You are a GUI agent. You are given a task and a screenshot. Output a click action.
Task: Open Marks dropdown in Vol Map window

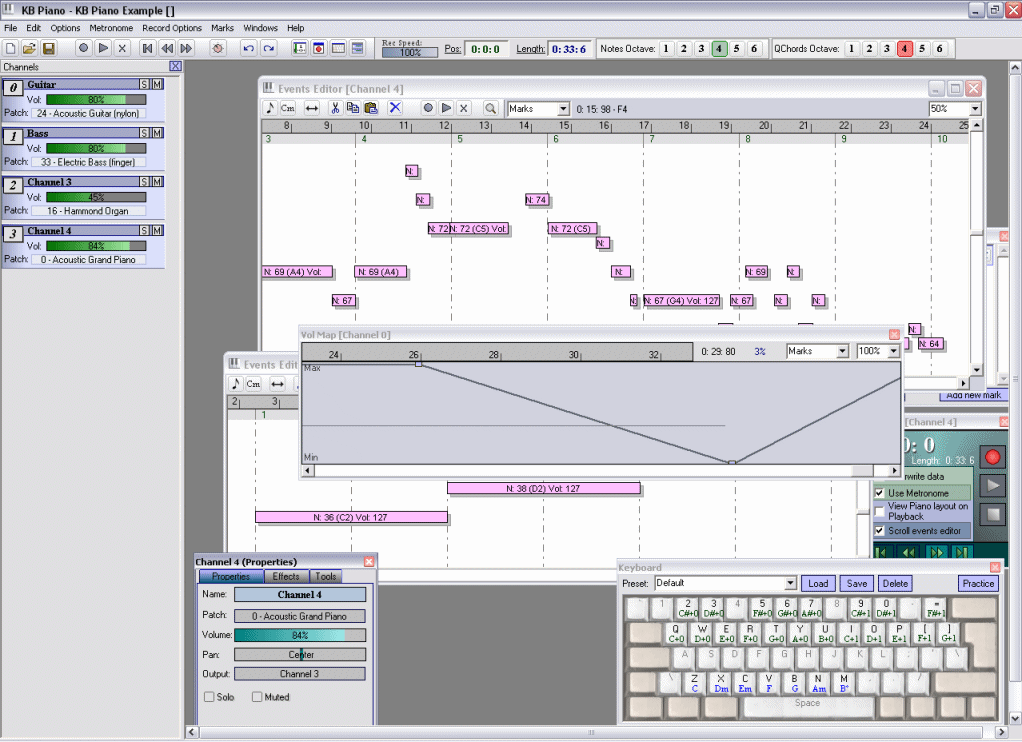point(842,351)
